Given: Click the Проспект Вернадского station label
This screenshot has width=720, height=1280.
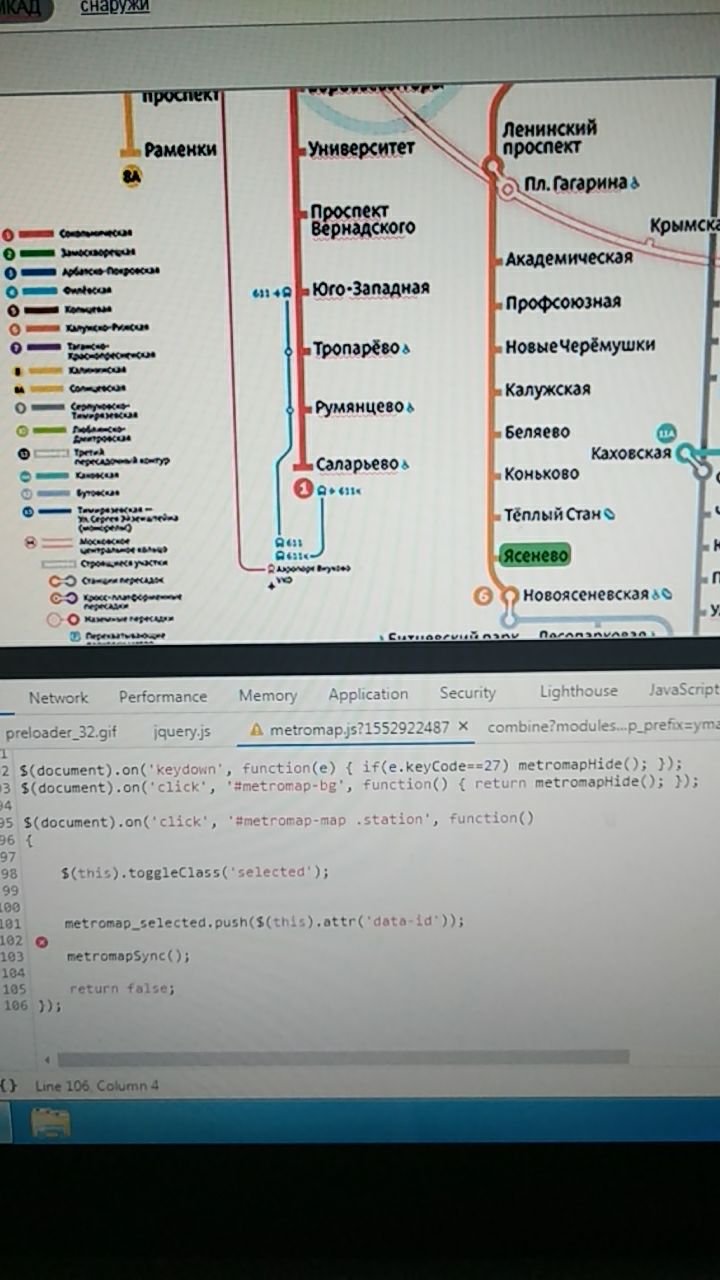Looking at the screenshot, I should tap(361, 219).
